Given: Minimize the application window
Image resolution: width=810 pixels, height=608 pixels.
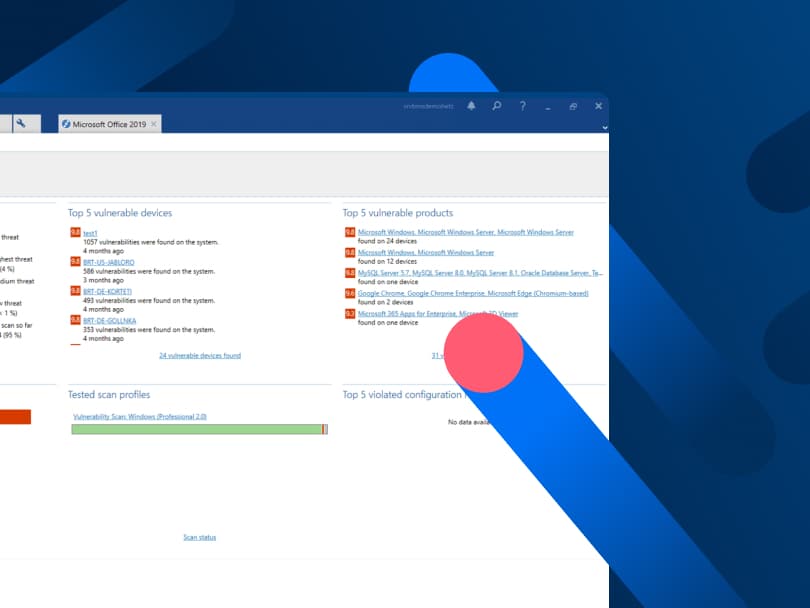Looking at the screenshot, I should pyautogui.click(x=548, y=107).
